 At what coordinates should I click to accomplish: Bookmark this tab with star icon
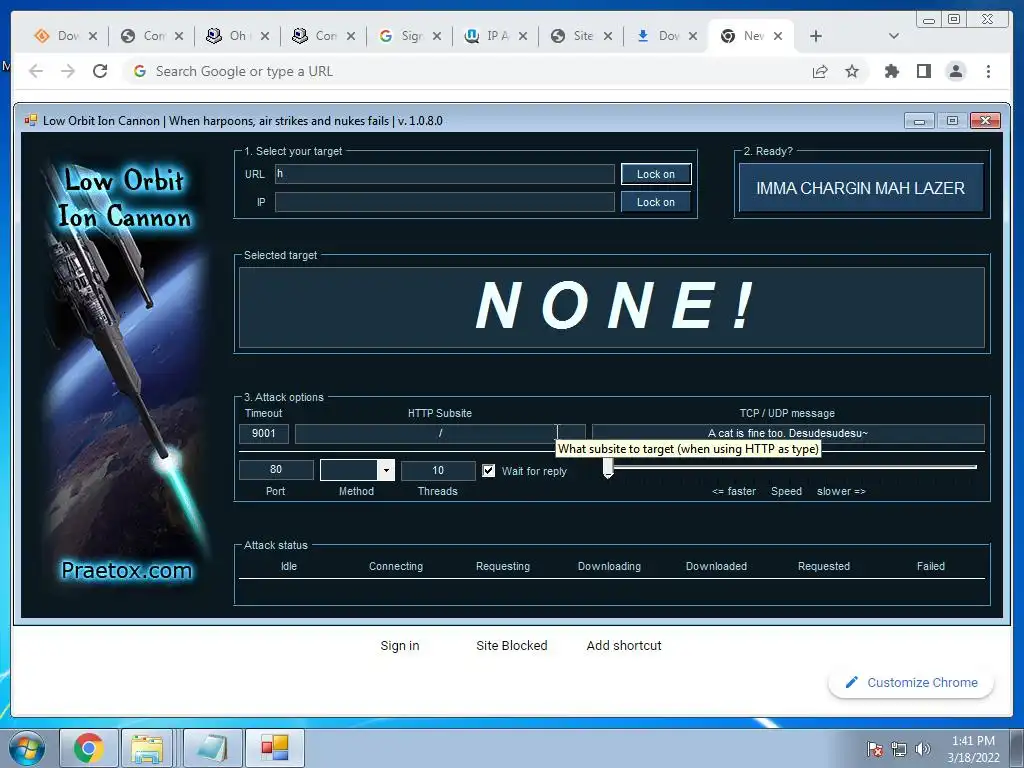click(x=852, y=71)
